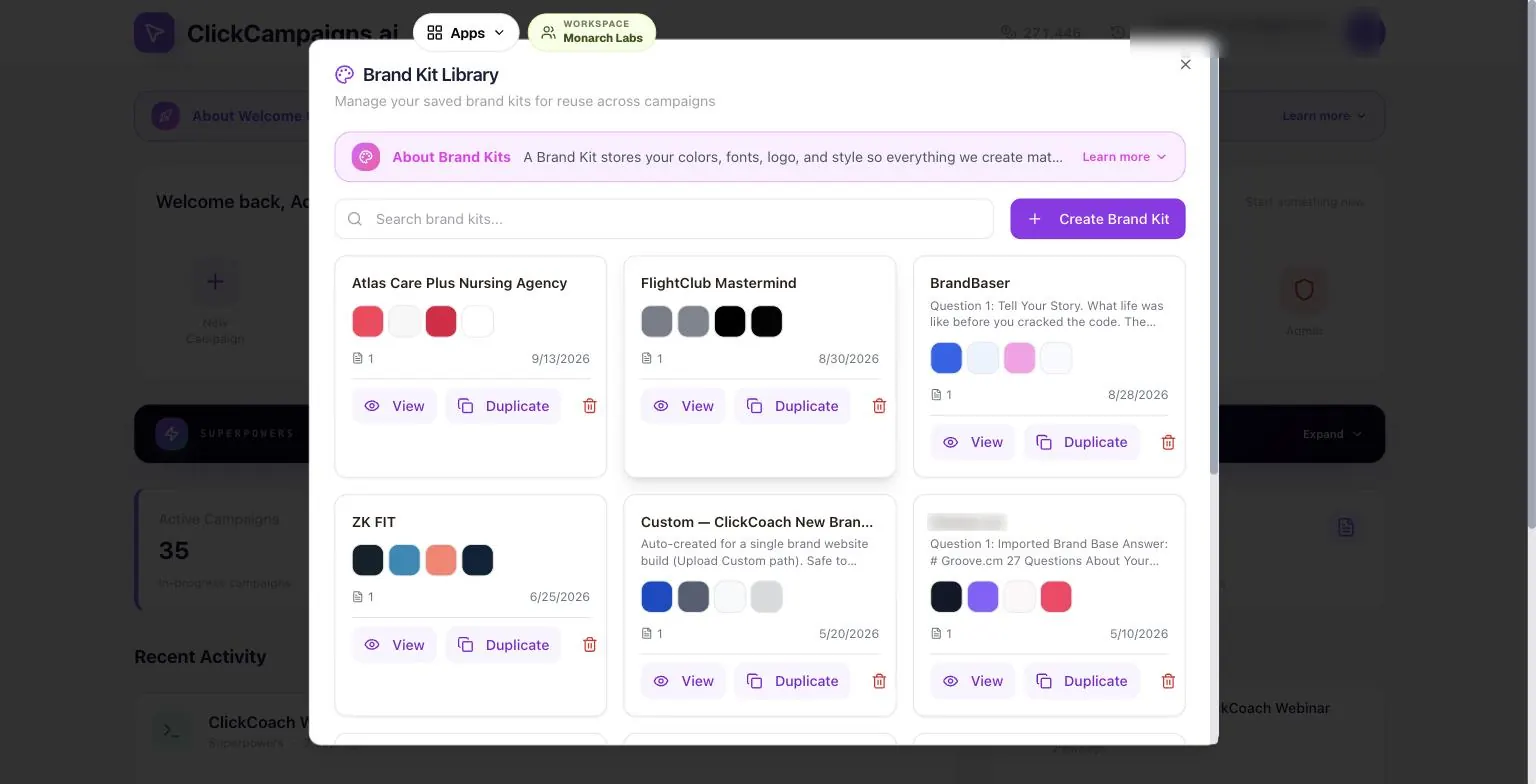Image resolution: width=1536 pixels, height=784 pixels.
Task: Click the Superpowers lightning icon in background
Action: point(172,434)
